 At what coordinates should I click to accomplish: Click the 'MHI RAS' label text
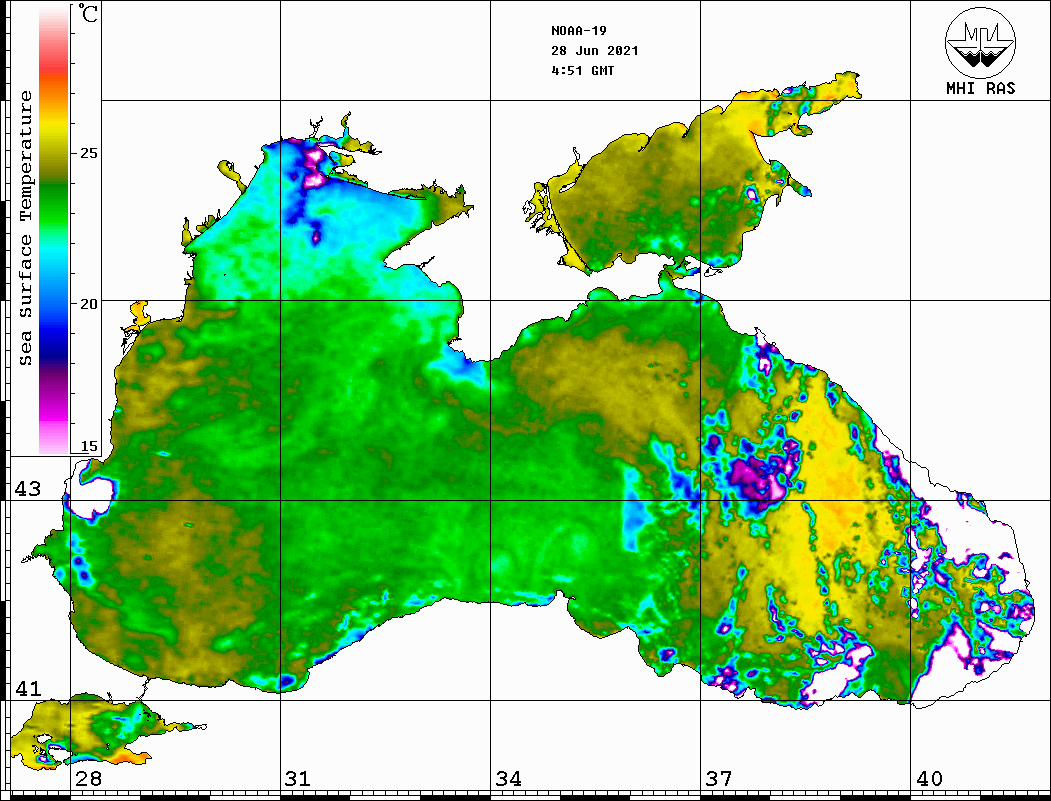pos(981,88)
